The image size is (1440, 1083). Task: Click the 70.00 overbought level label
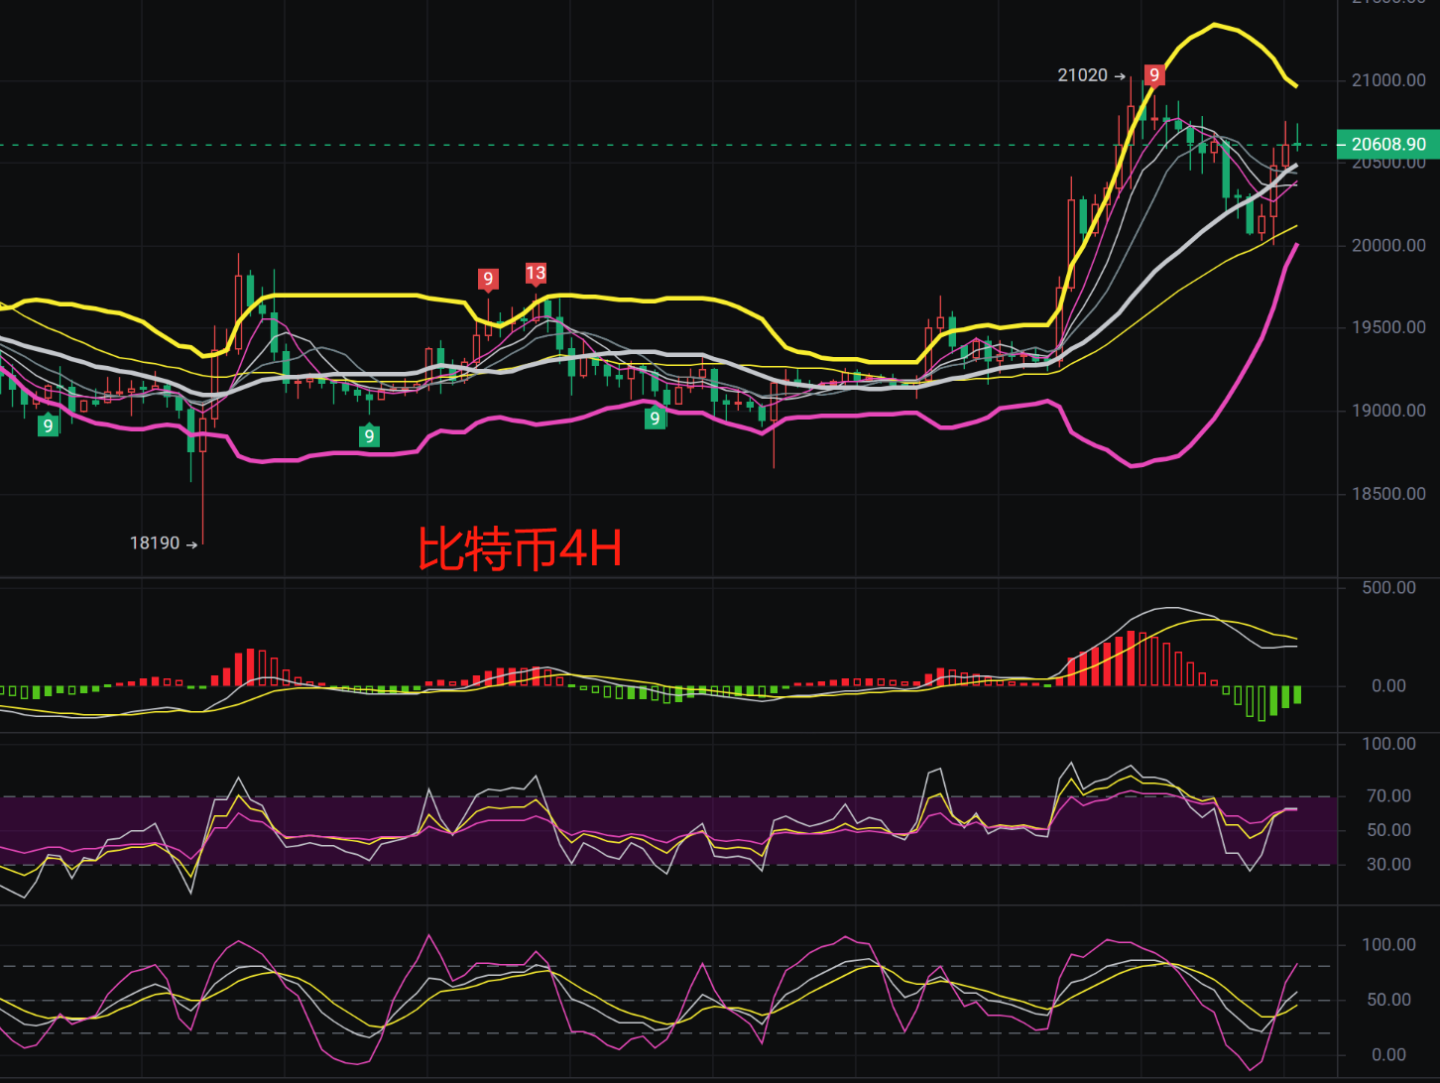1388,796
